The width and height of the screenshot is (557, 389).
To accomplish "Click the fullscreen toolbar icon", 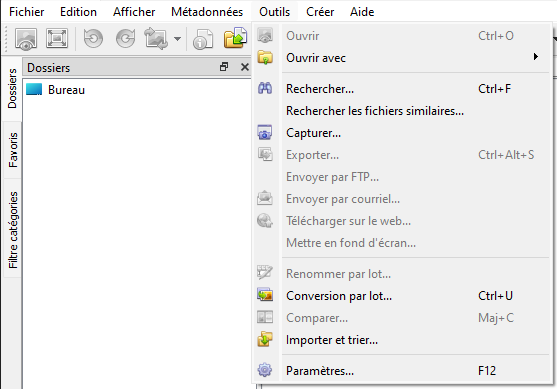I will (57, 38).
